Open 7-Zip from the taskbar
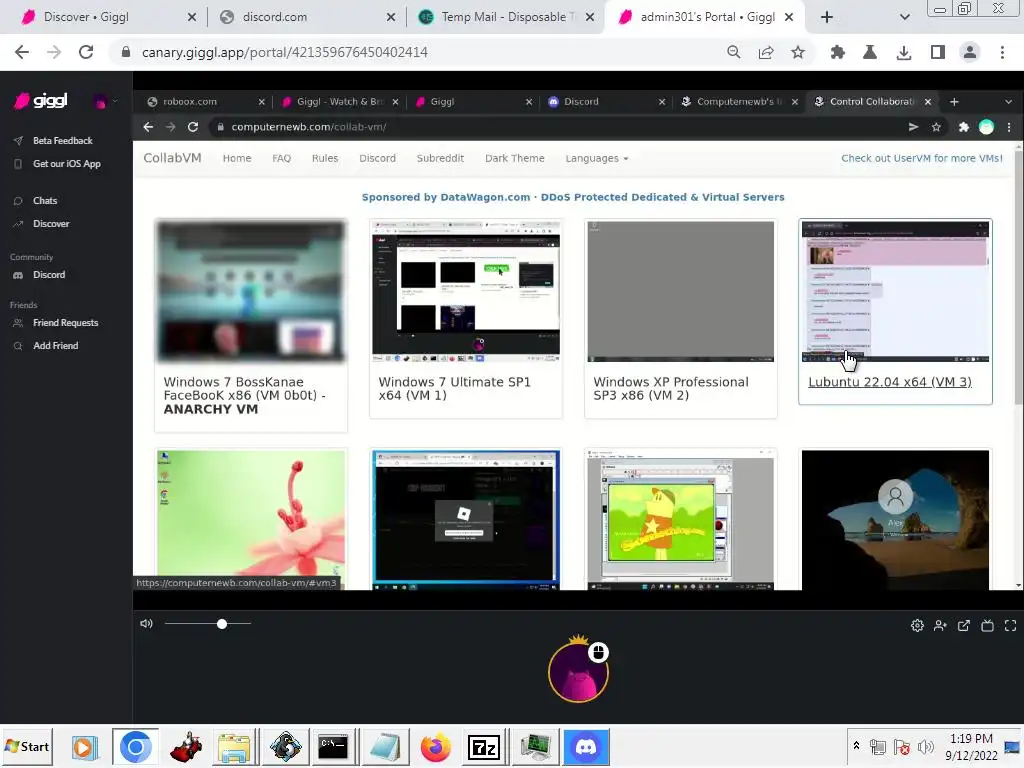The image size is (1024, 768). tap(484, 747)
